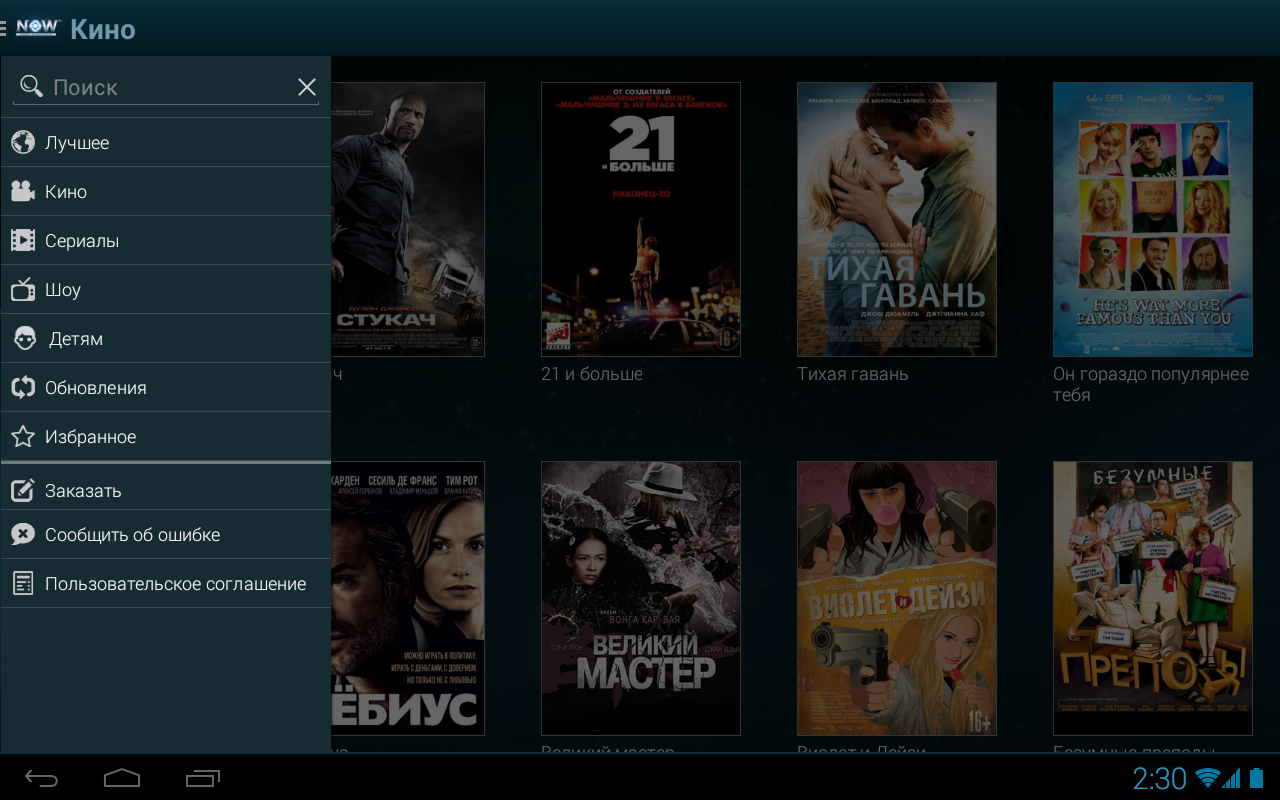Clear the search field with the X
The height and width of the screenshot is (800, 1280).
click(x=307, y=87)
